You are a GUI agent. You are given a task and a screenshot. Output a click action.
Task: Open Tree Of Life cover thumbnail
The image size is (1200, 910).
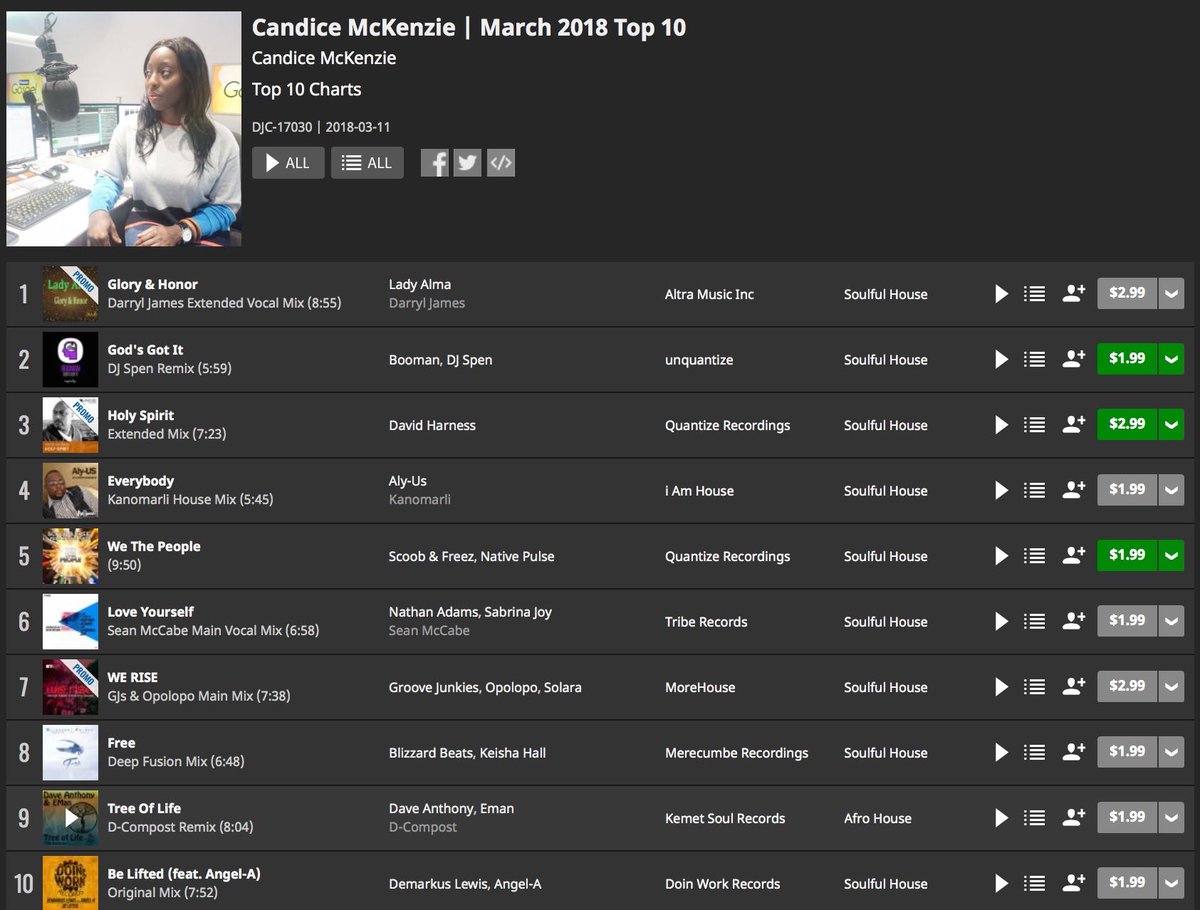70,818
